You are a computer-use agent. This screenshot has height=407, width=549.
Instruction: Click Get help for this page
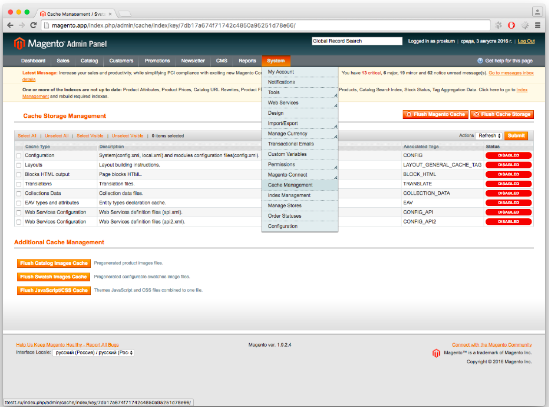pyautogui.click(x=509, y=61)
